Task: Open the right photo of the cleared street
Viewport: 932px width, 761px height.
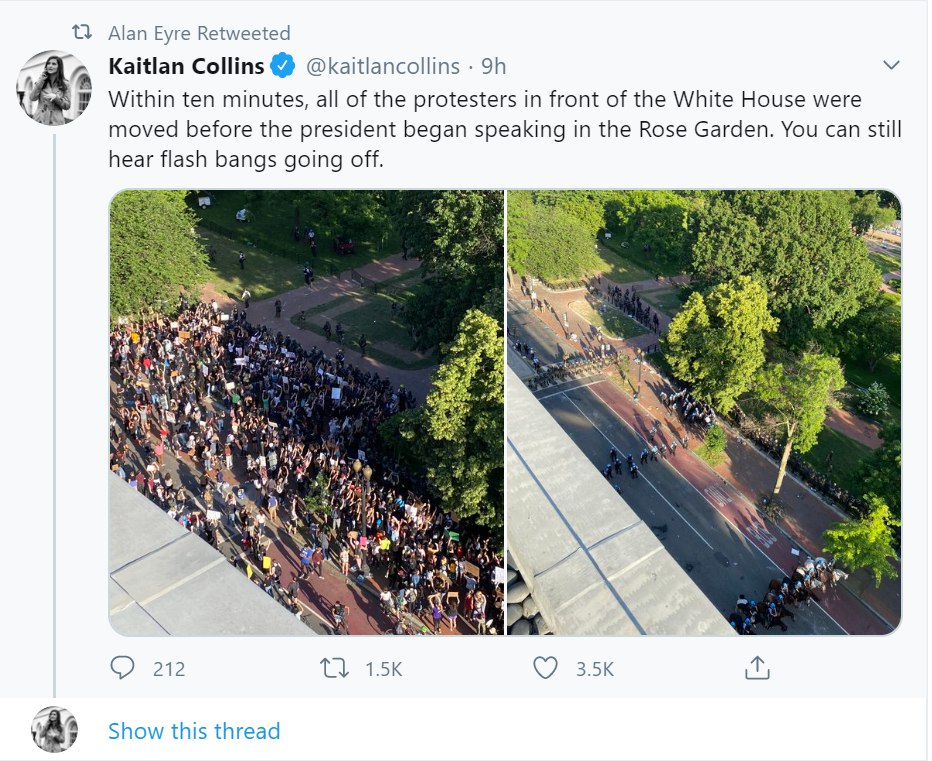Action: [704, 412]
